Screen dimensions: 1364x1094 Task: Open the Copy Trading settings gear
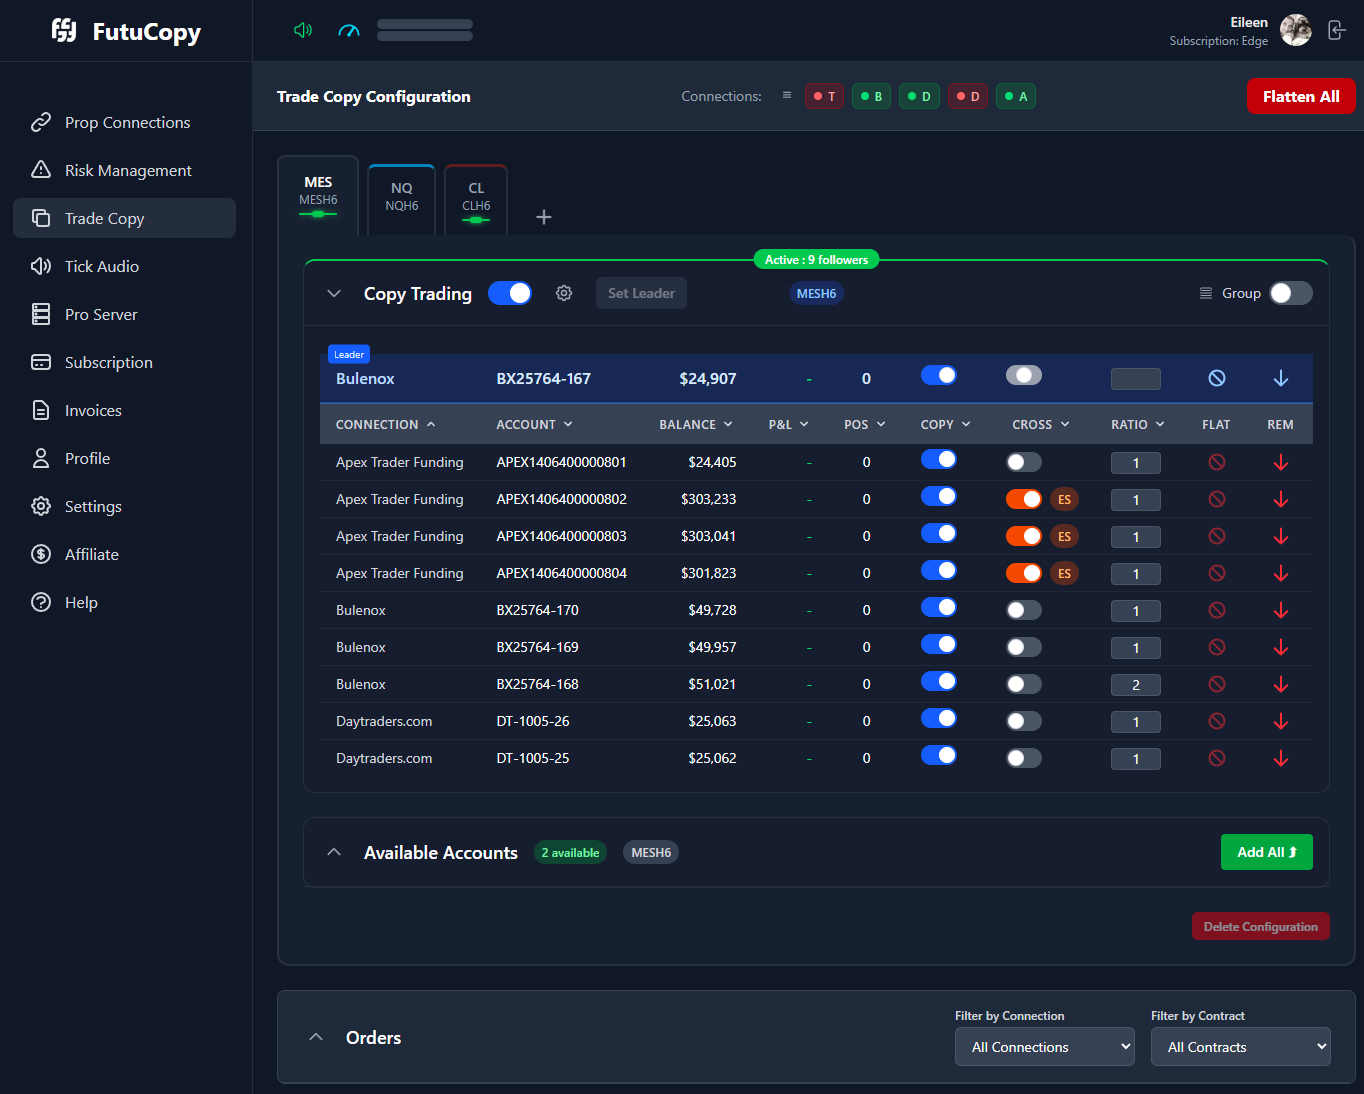[563, 292]
